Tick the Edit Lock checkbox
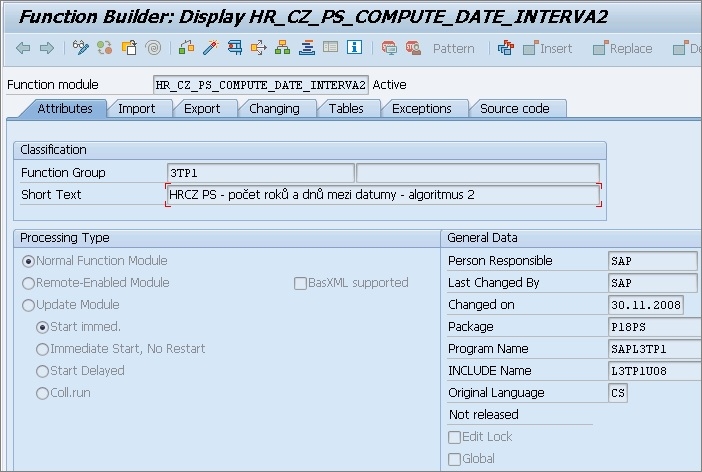 coord(455,437)
